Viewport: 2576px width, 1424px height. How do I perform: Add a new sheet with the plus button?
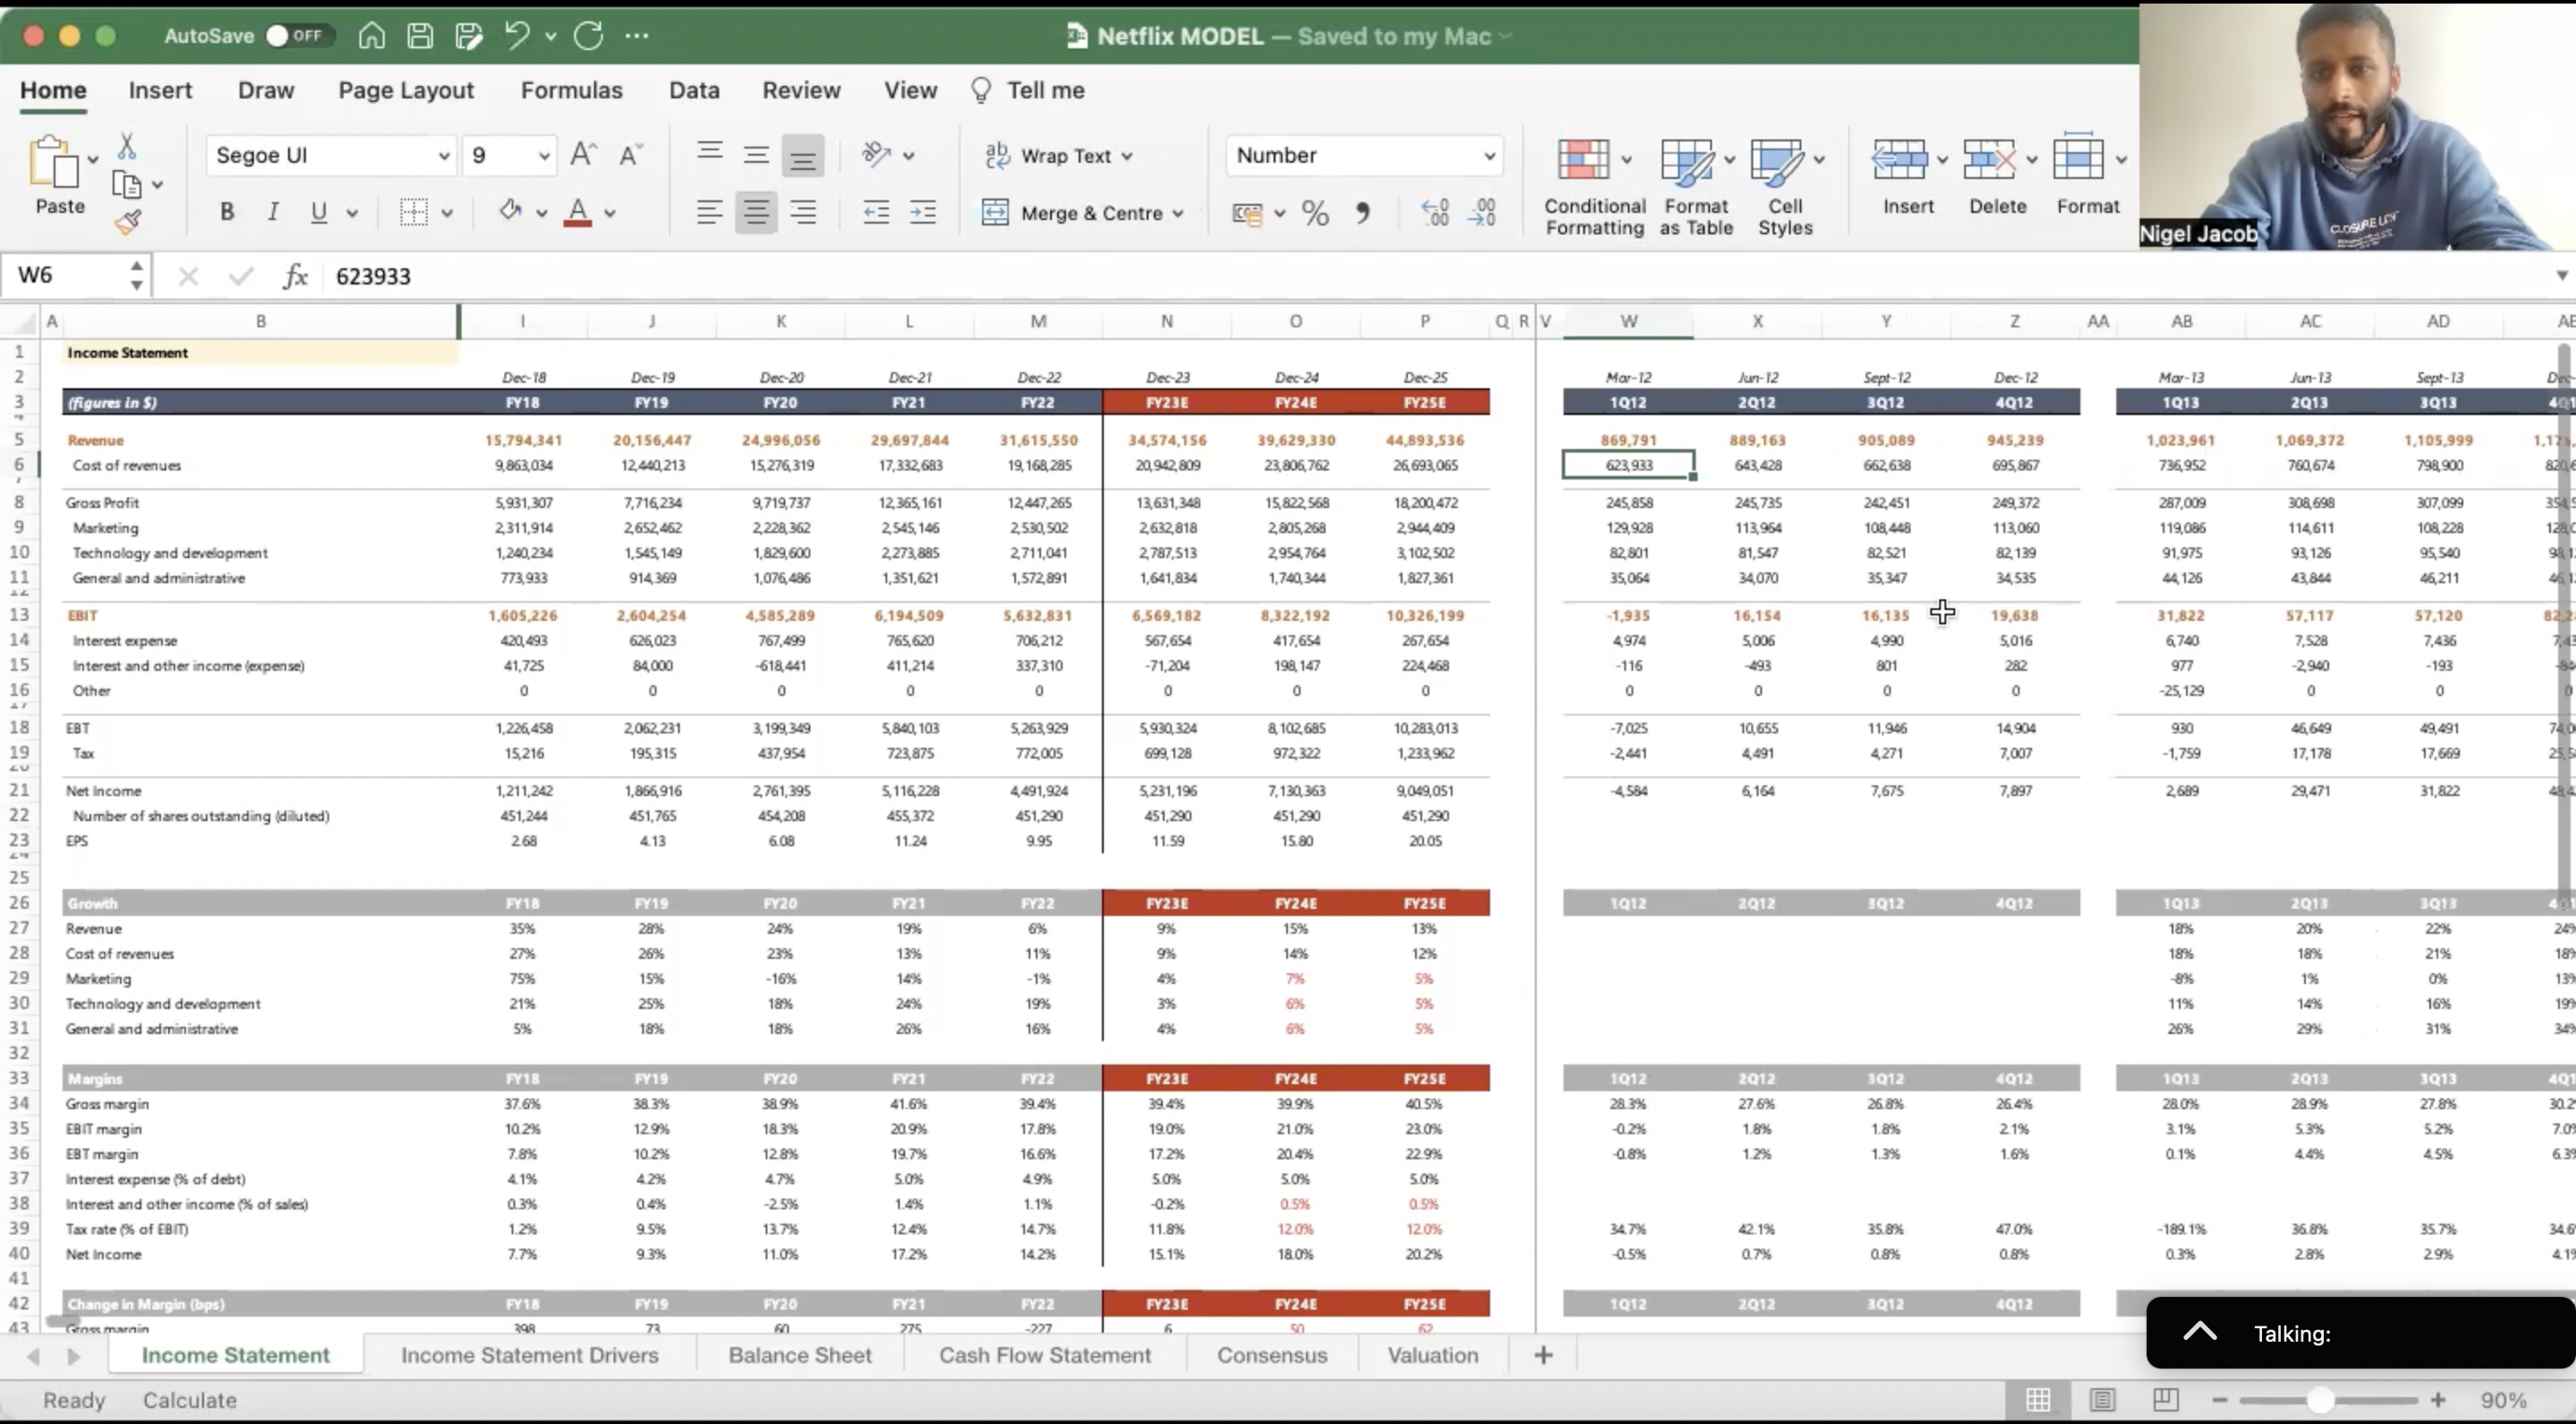pos(1543,1355)
